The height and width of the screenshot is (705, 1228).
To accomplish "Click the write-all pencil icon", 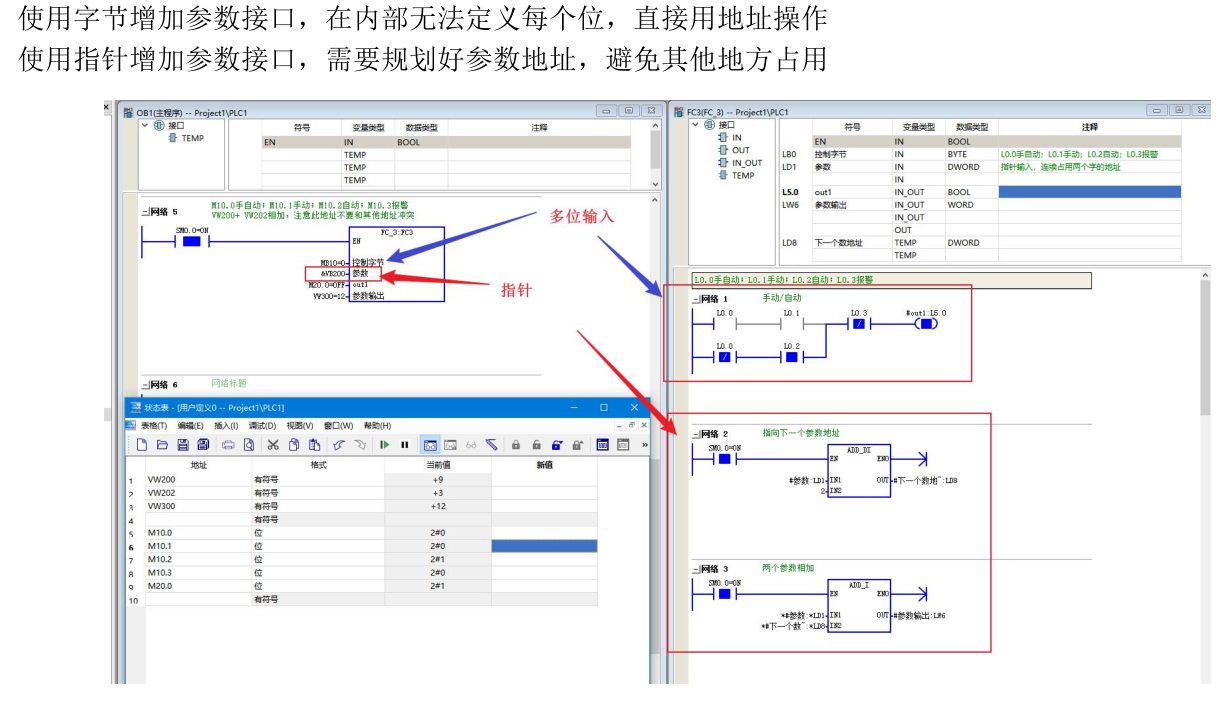I will 491,445.
